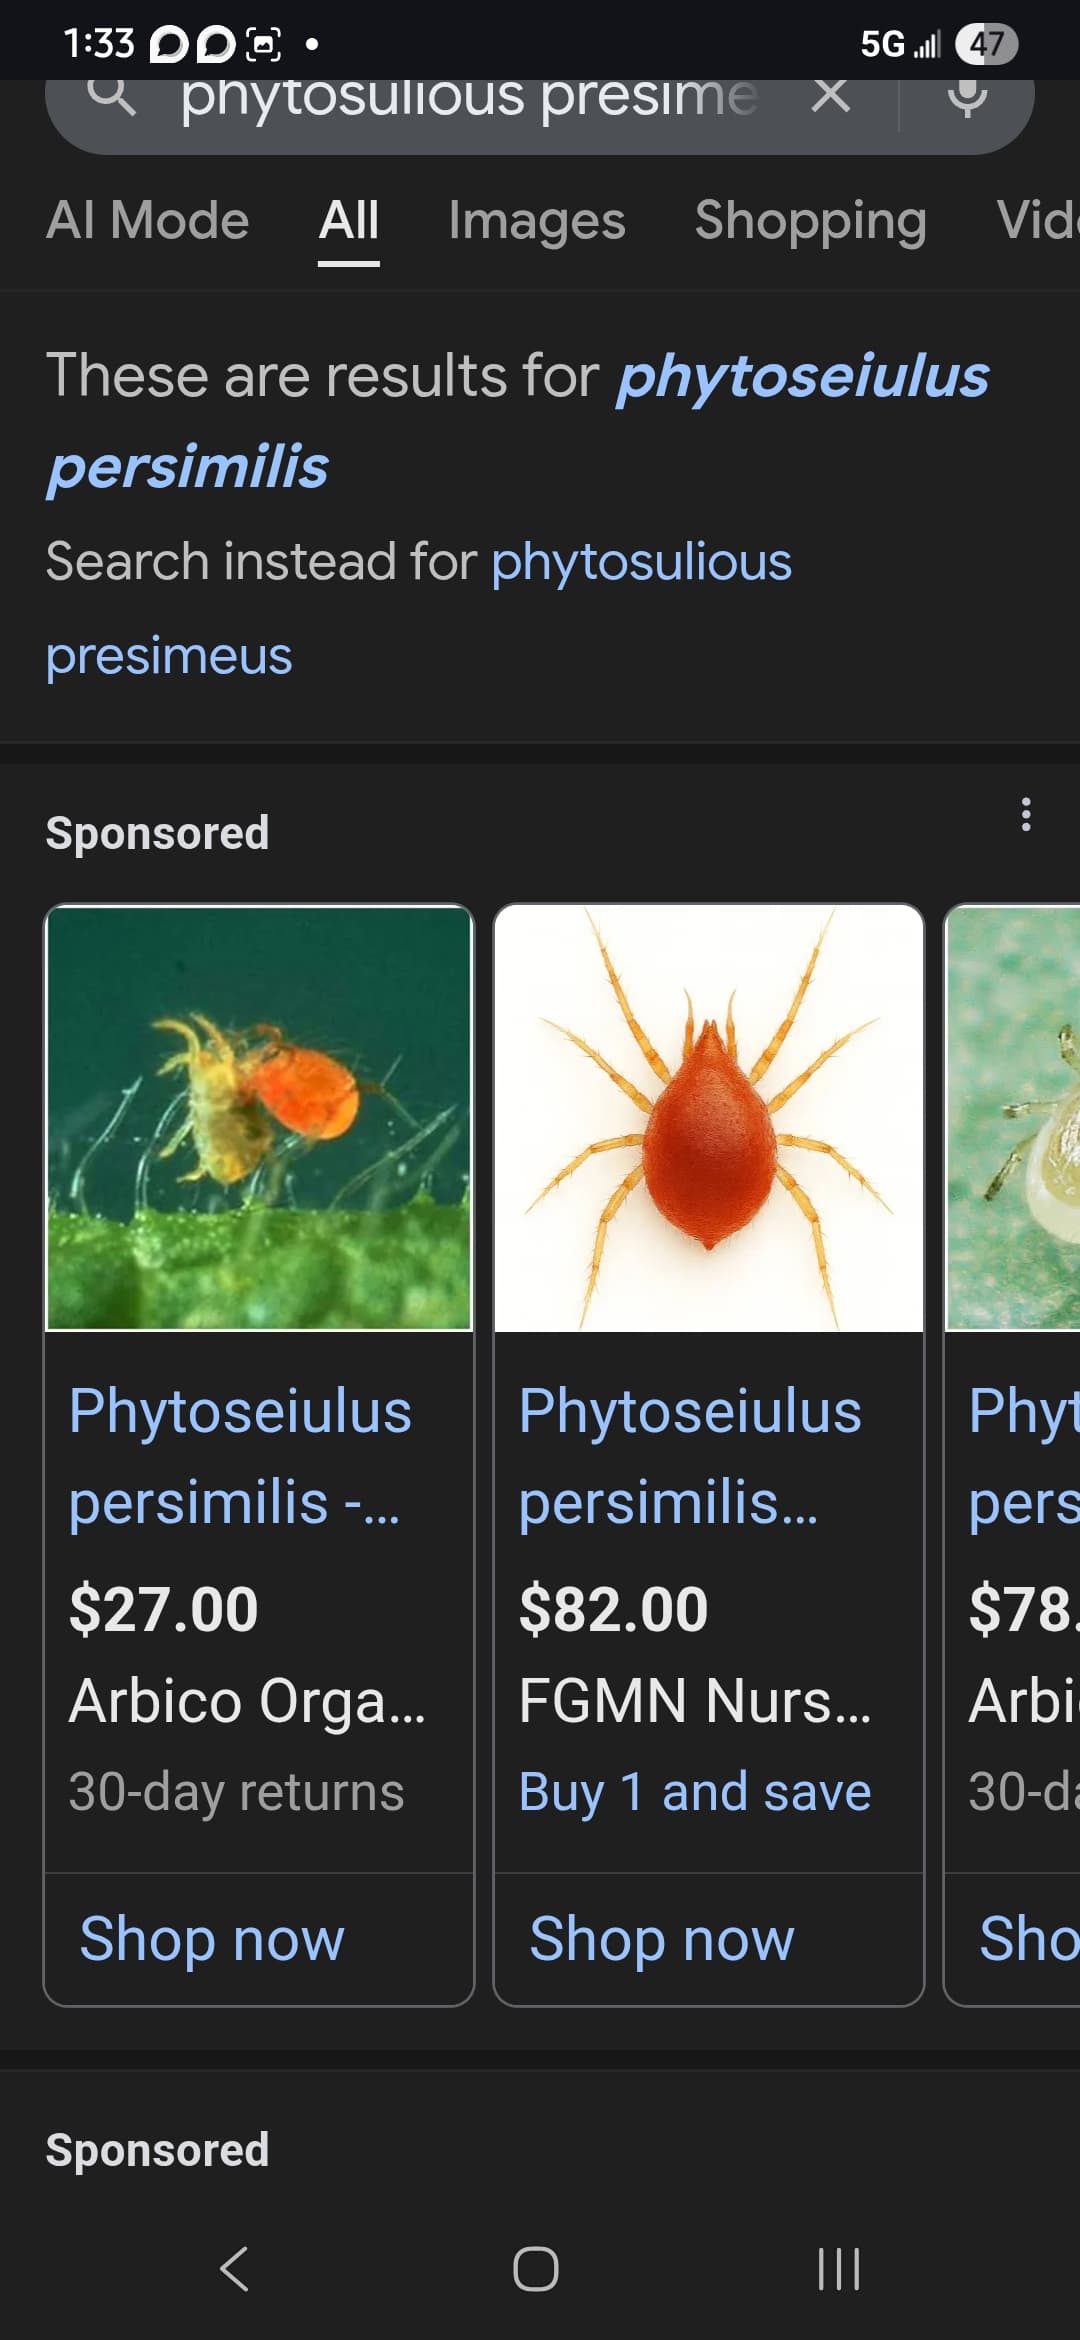This screenshot has width=1080, height=2340.
Task: Tap the search query text field
Action: [468, 98]
